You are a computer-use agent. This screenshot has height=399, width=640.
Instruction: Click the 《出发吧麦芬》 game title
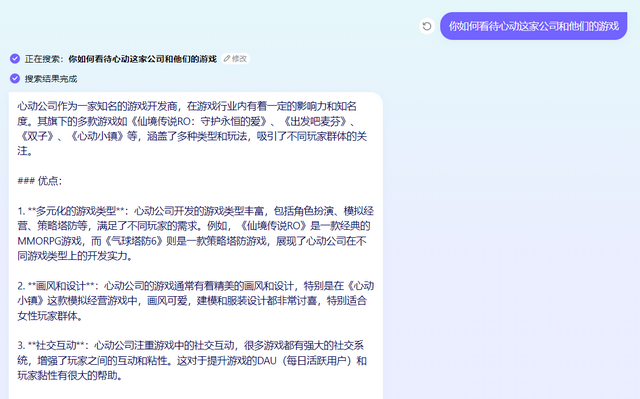315,121
